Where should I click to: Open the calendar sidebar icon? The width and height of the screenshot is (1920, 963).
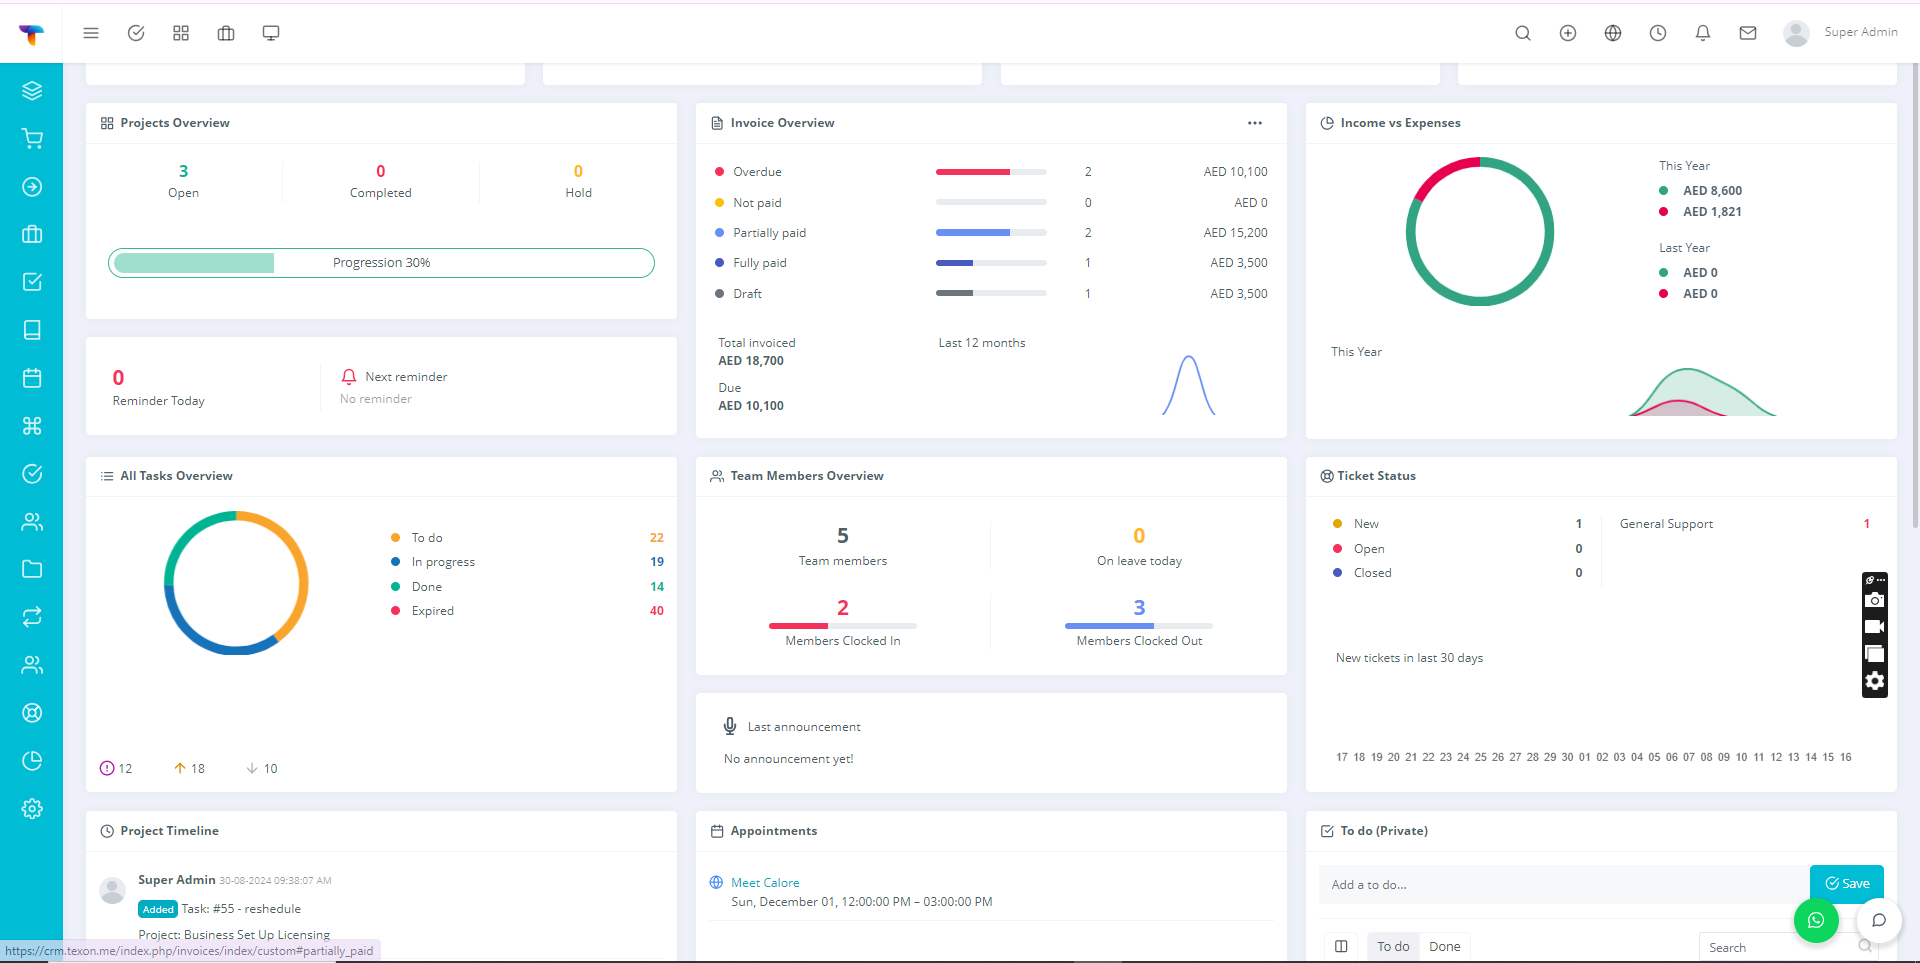tap(32, 378)
